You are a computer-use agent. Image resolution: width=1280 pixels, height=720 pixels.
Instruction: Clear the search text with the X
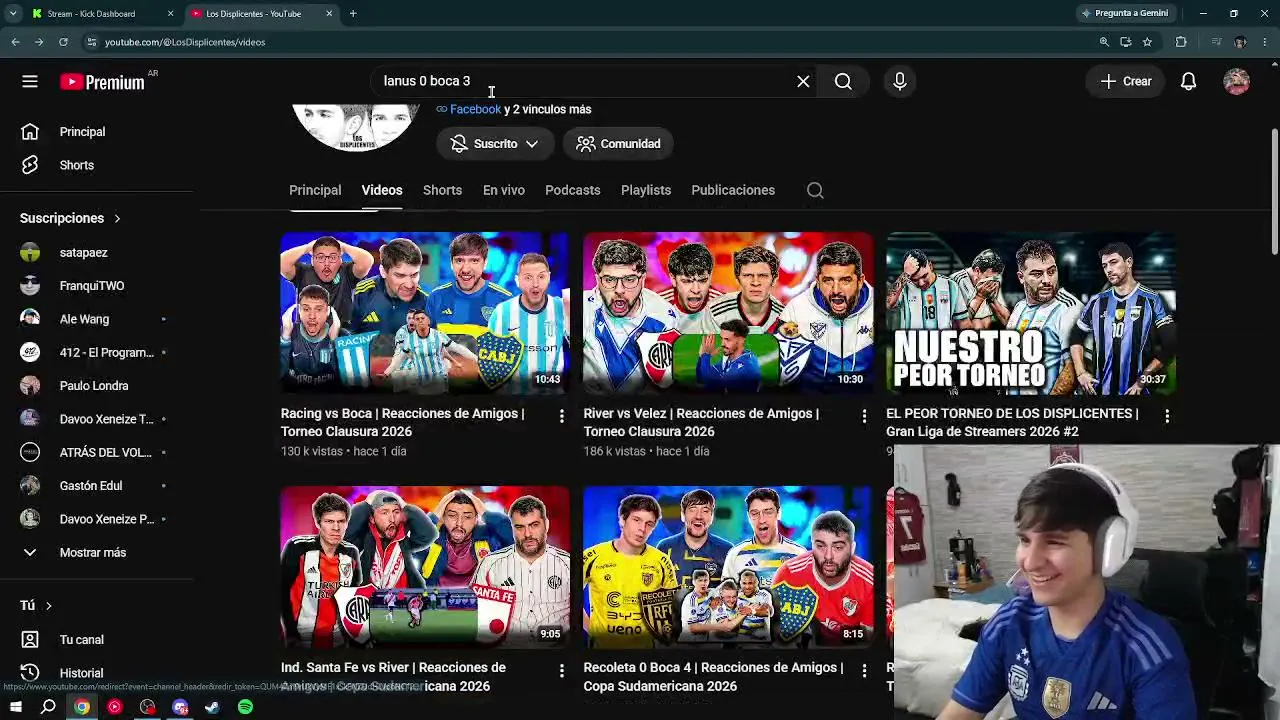pos(803,81)
